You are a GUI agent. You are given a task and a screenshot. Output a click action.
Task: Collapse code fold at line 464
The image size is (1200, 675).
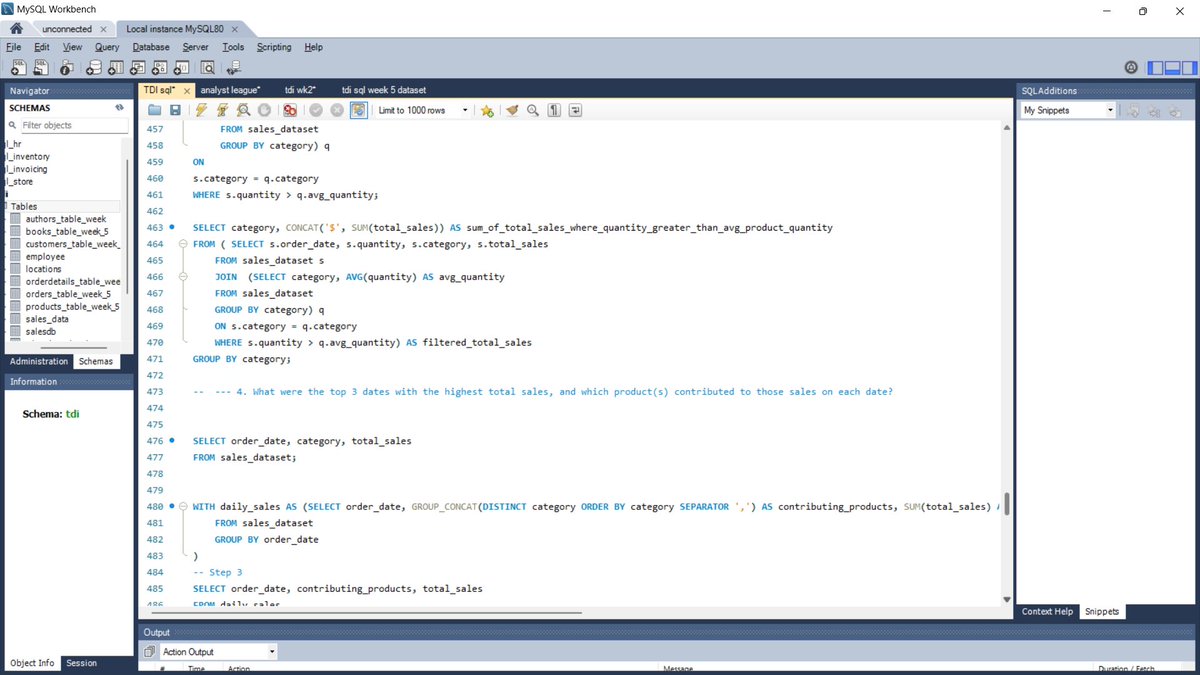pos(182,244)
